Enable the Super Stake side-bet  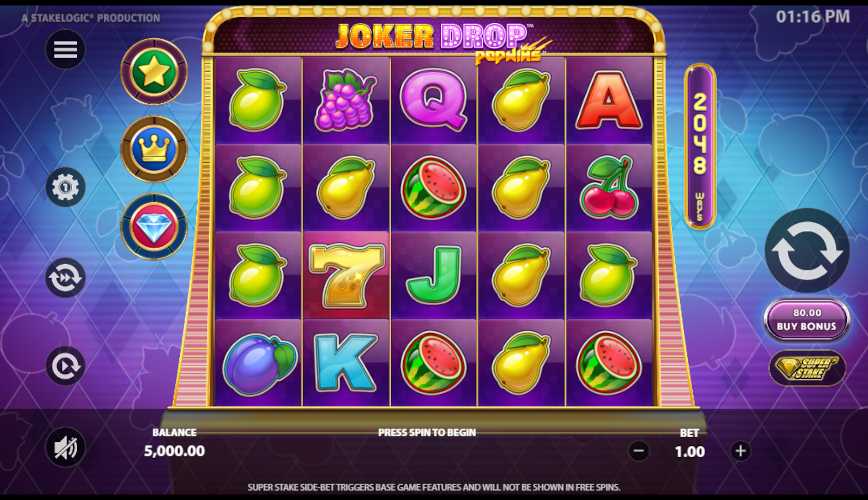[807, 368]
